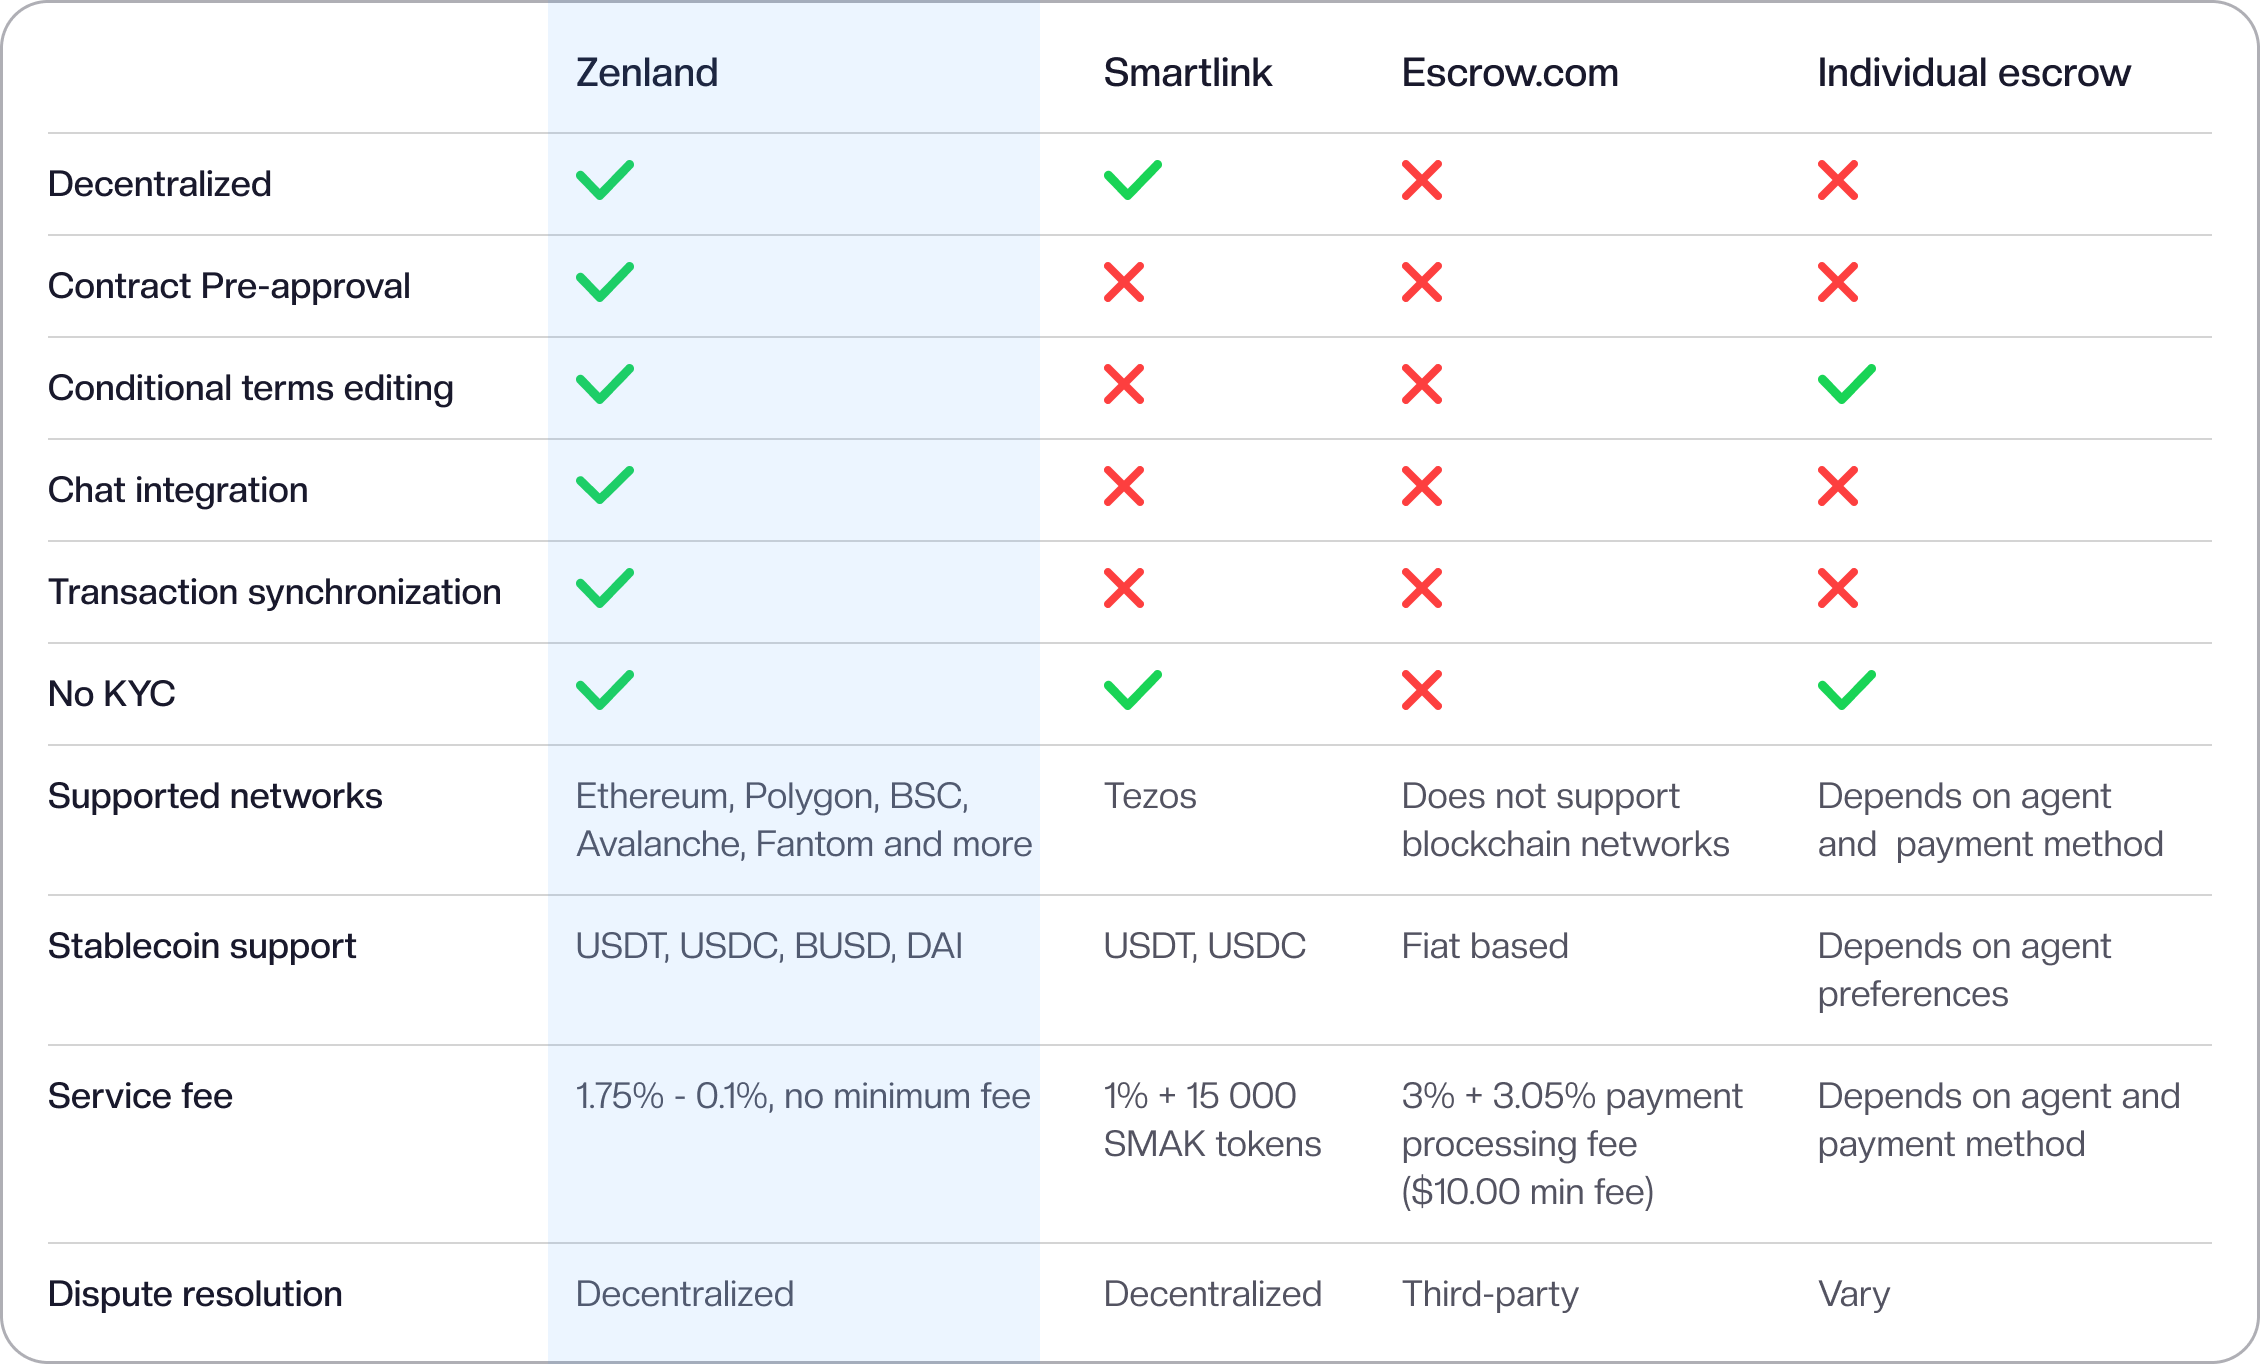Click Escrow.com's red cross for Decentralized
This screenshot has height=1364, width=2260.
(1422, 180)
